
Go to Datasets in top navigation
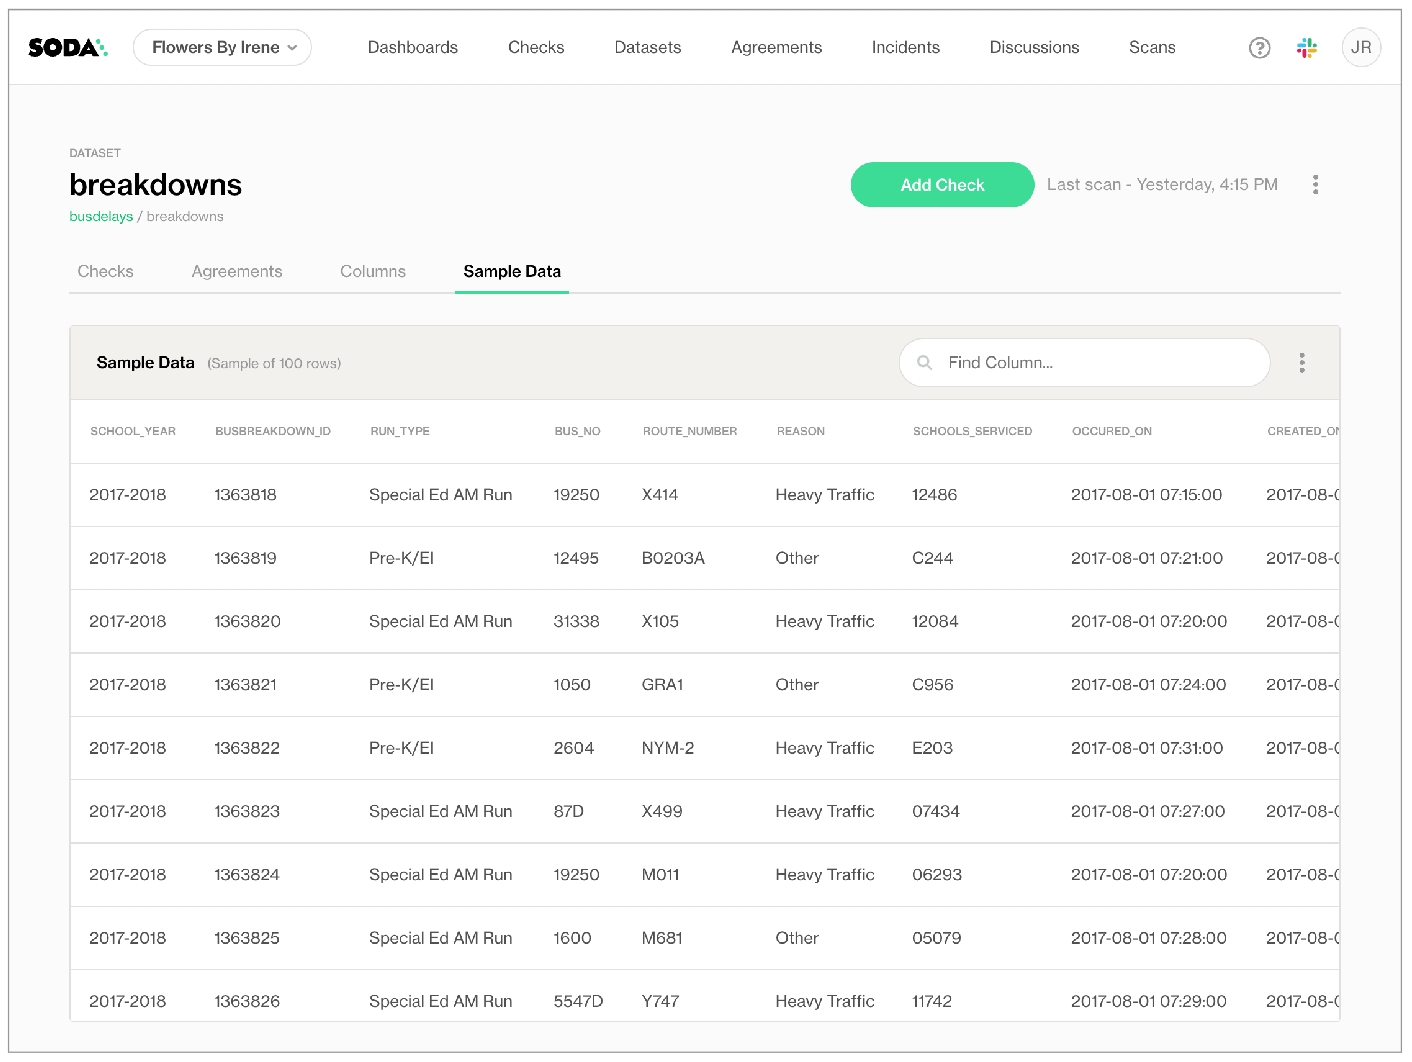pyautogui.click(x=647, y=47)
